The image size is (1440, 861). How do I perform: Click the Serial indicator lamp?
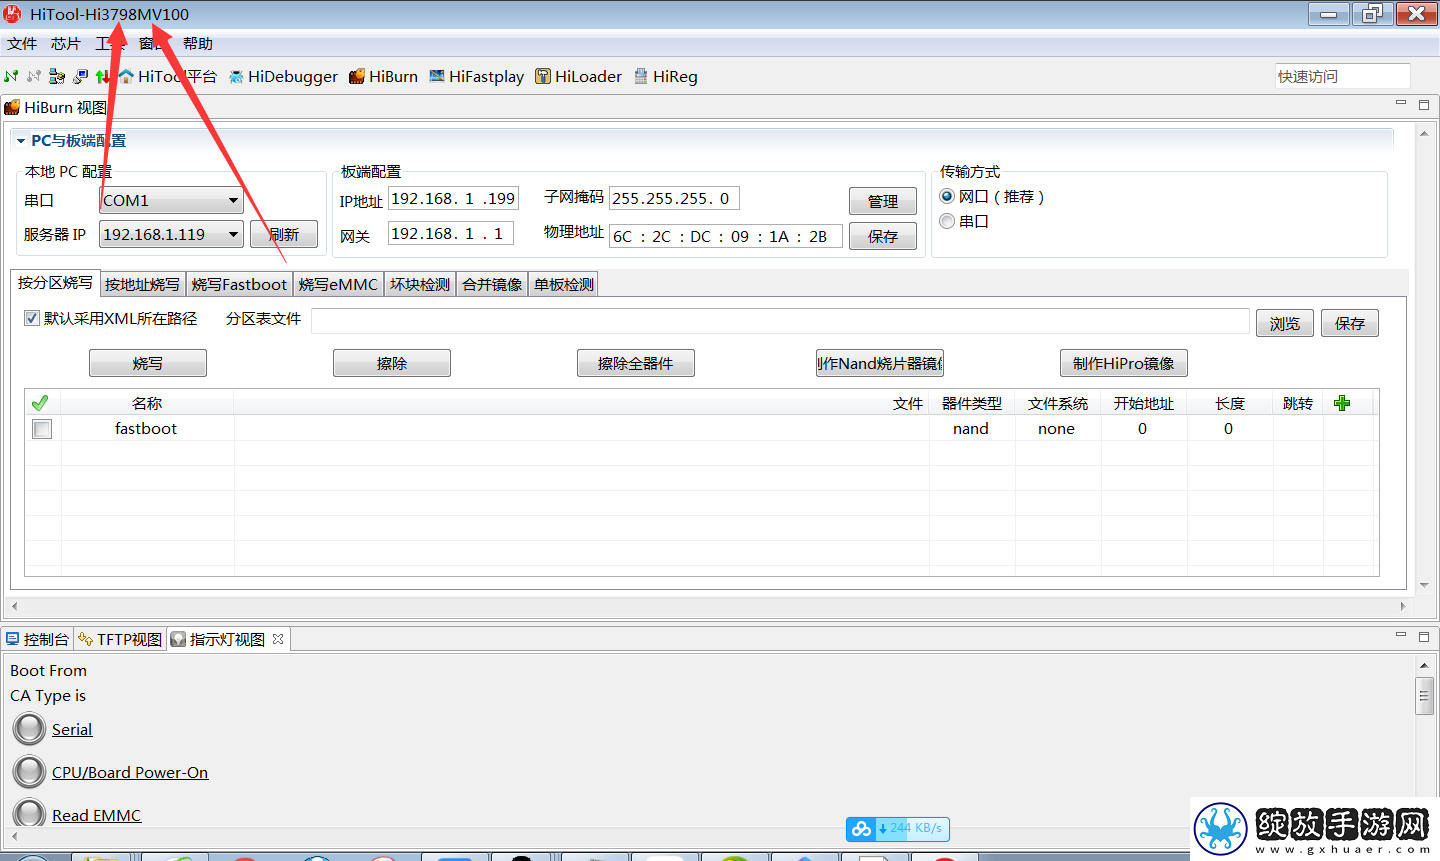pyautogui.click(x=29, y=729)
